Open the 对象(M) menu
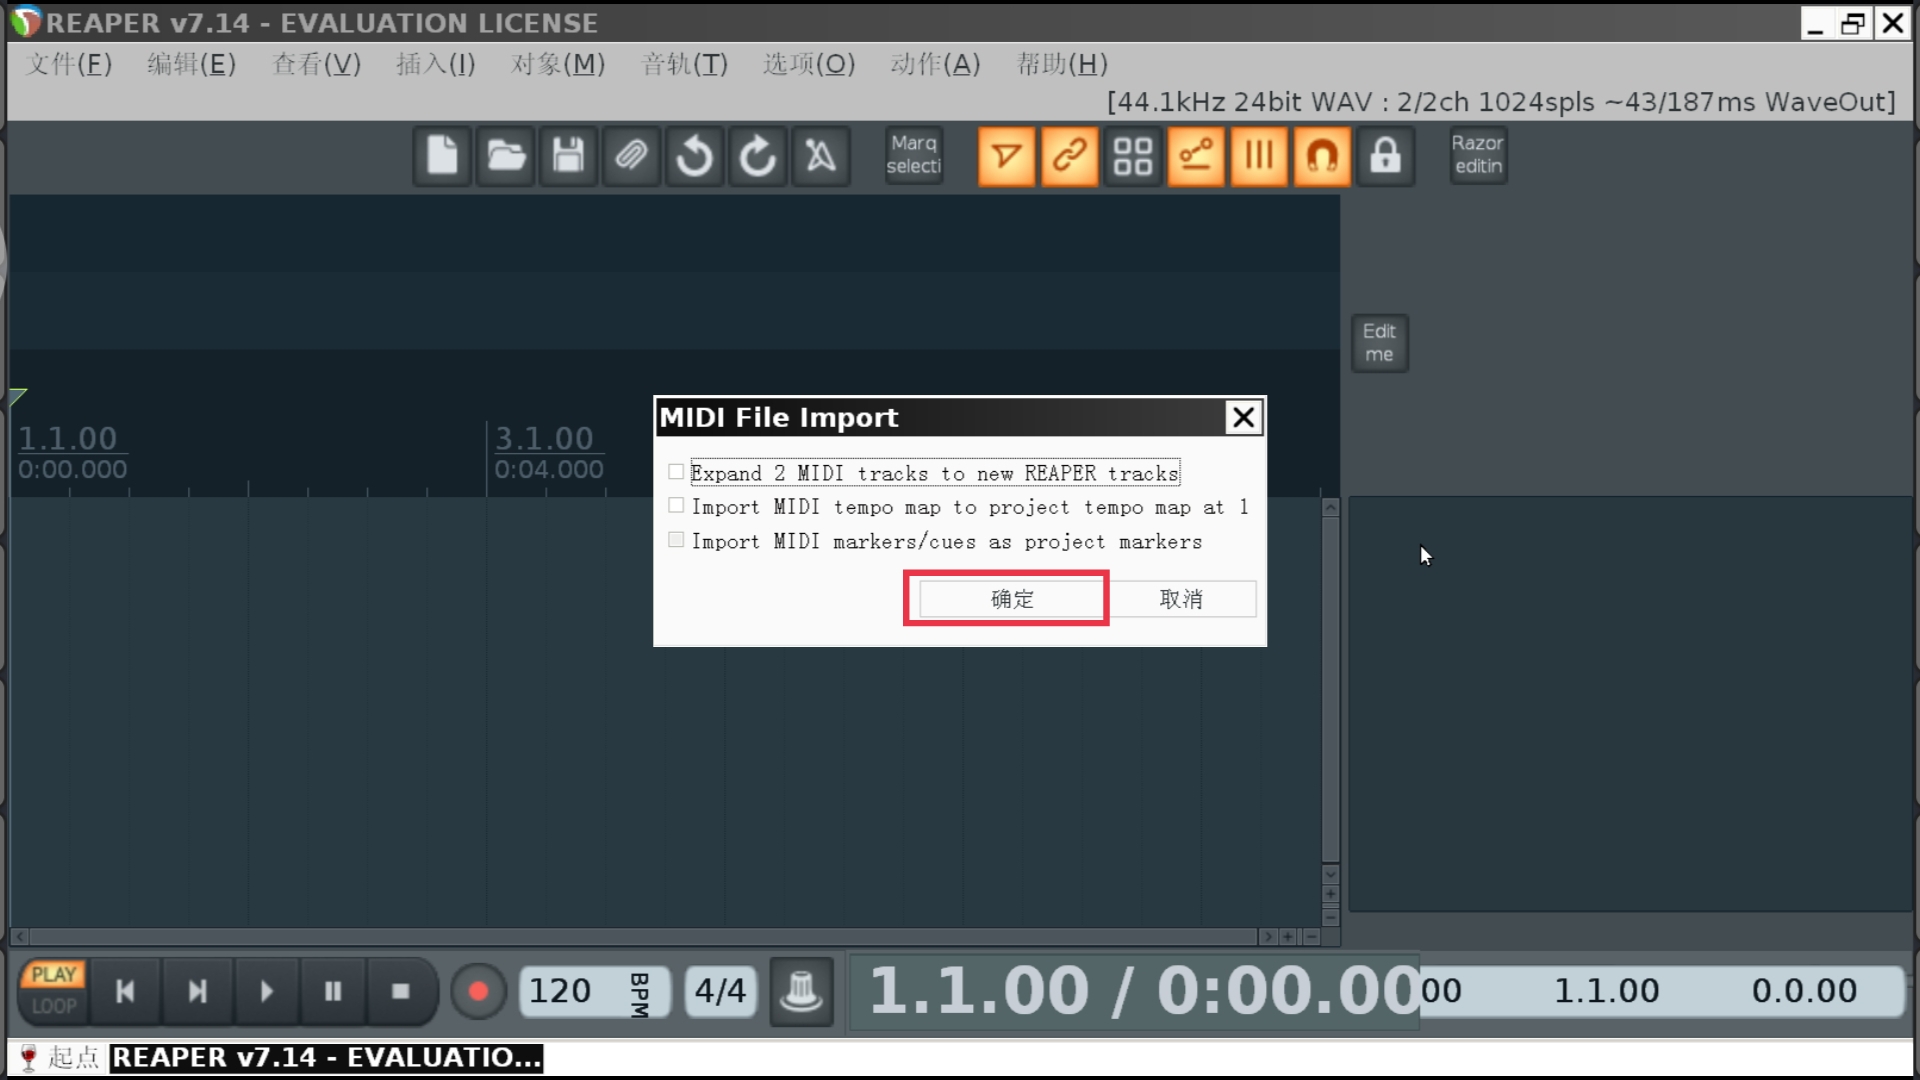Viewport: 1920px width, 1080px height. click(x=558, y=64)
